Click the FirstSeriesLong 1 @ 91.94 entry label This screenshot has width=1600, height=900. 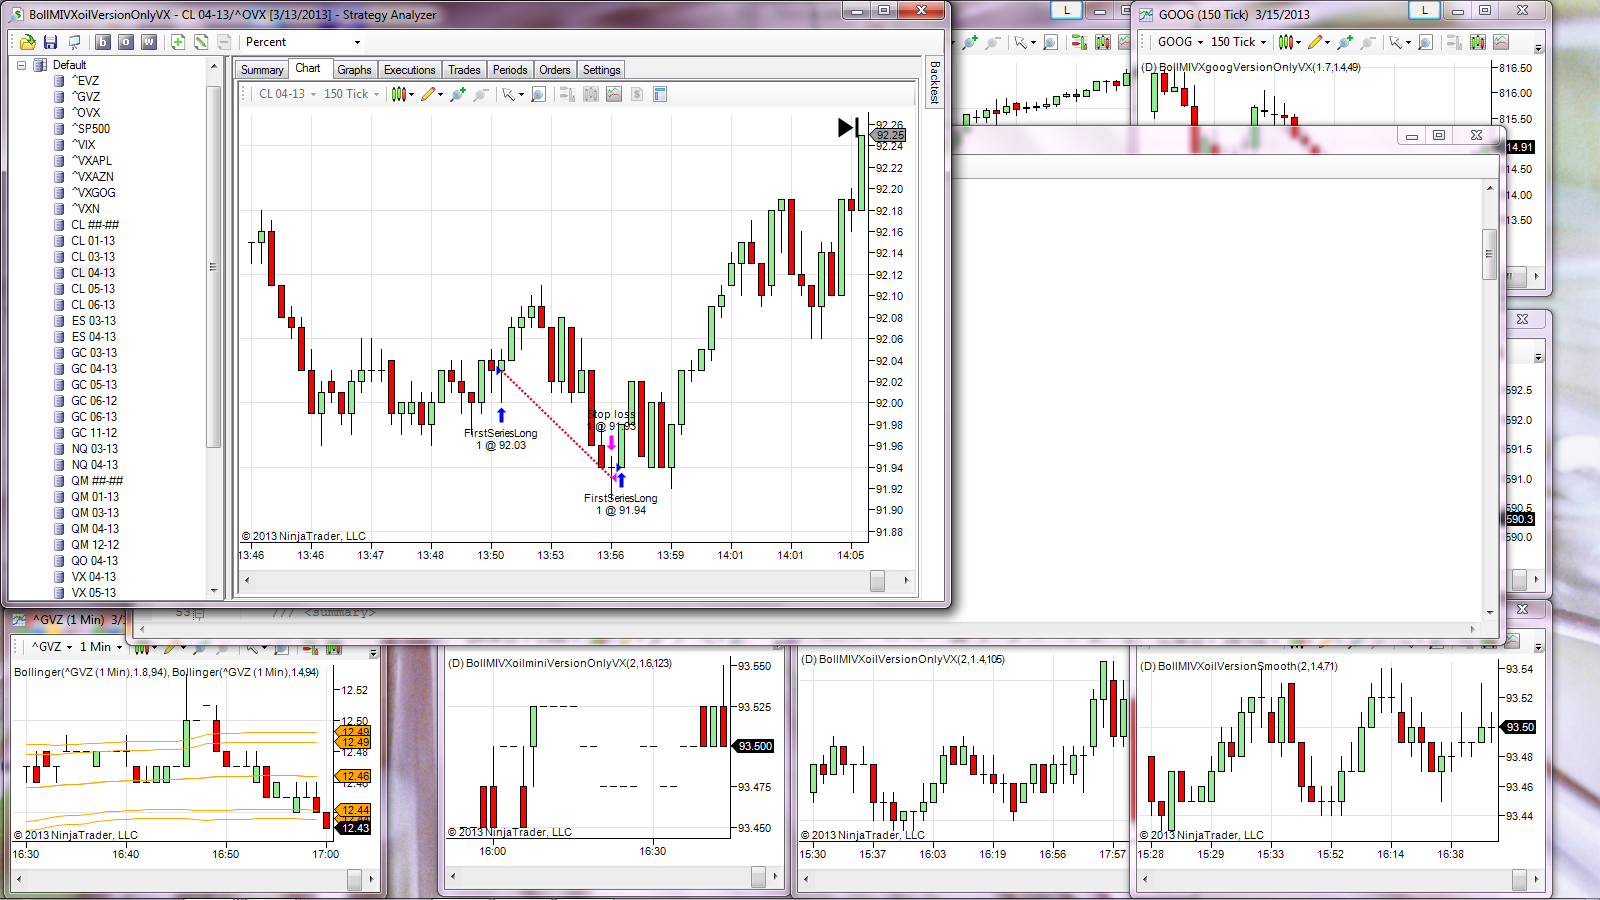click(621, 504)
